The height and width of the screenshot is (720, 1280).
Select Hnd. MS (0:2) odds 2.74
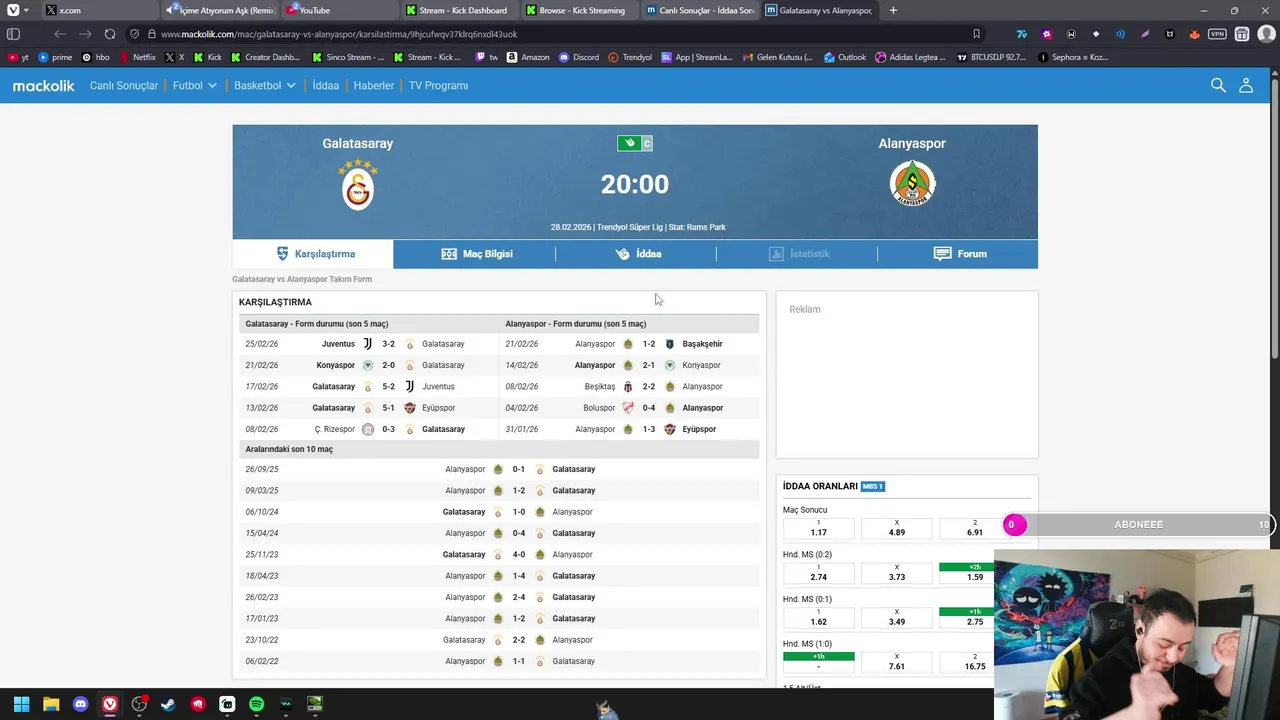pyautogui.click(x=818, y=573)
